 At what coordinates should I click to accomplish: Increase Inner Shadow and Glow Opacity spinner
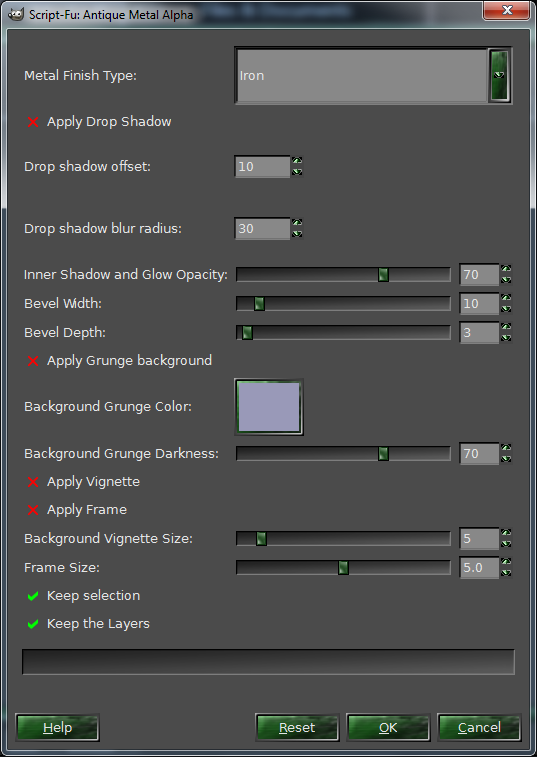pyautogui.click(x=506, y=269)
